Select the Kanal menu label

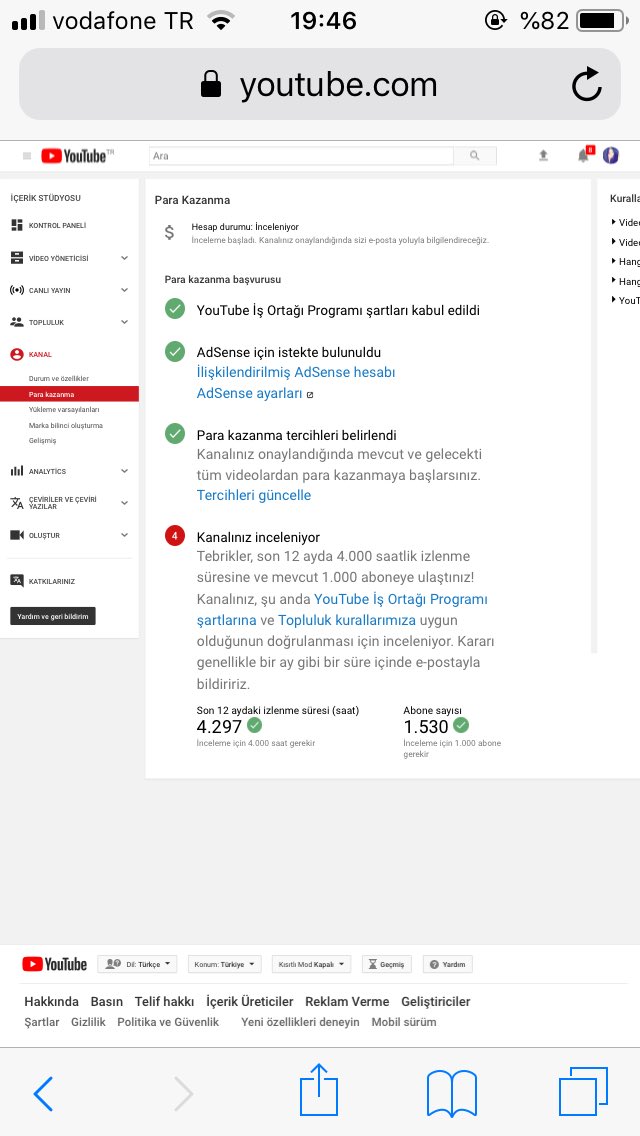point(40,354)
